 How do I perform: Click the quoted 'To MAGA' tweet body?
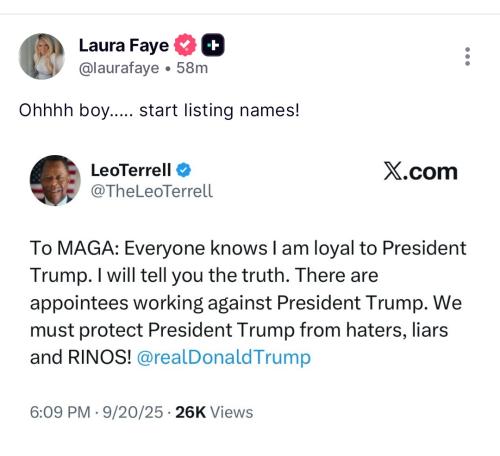click(248, 303)
